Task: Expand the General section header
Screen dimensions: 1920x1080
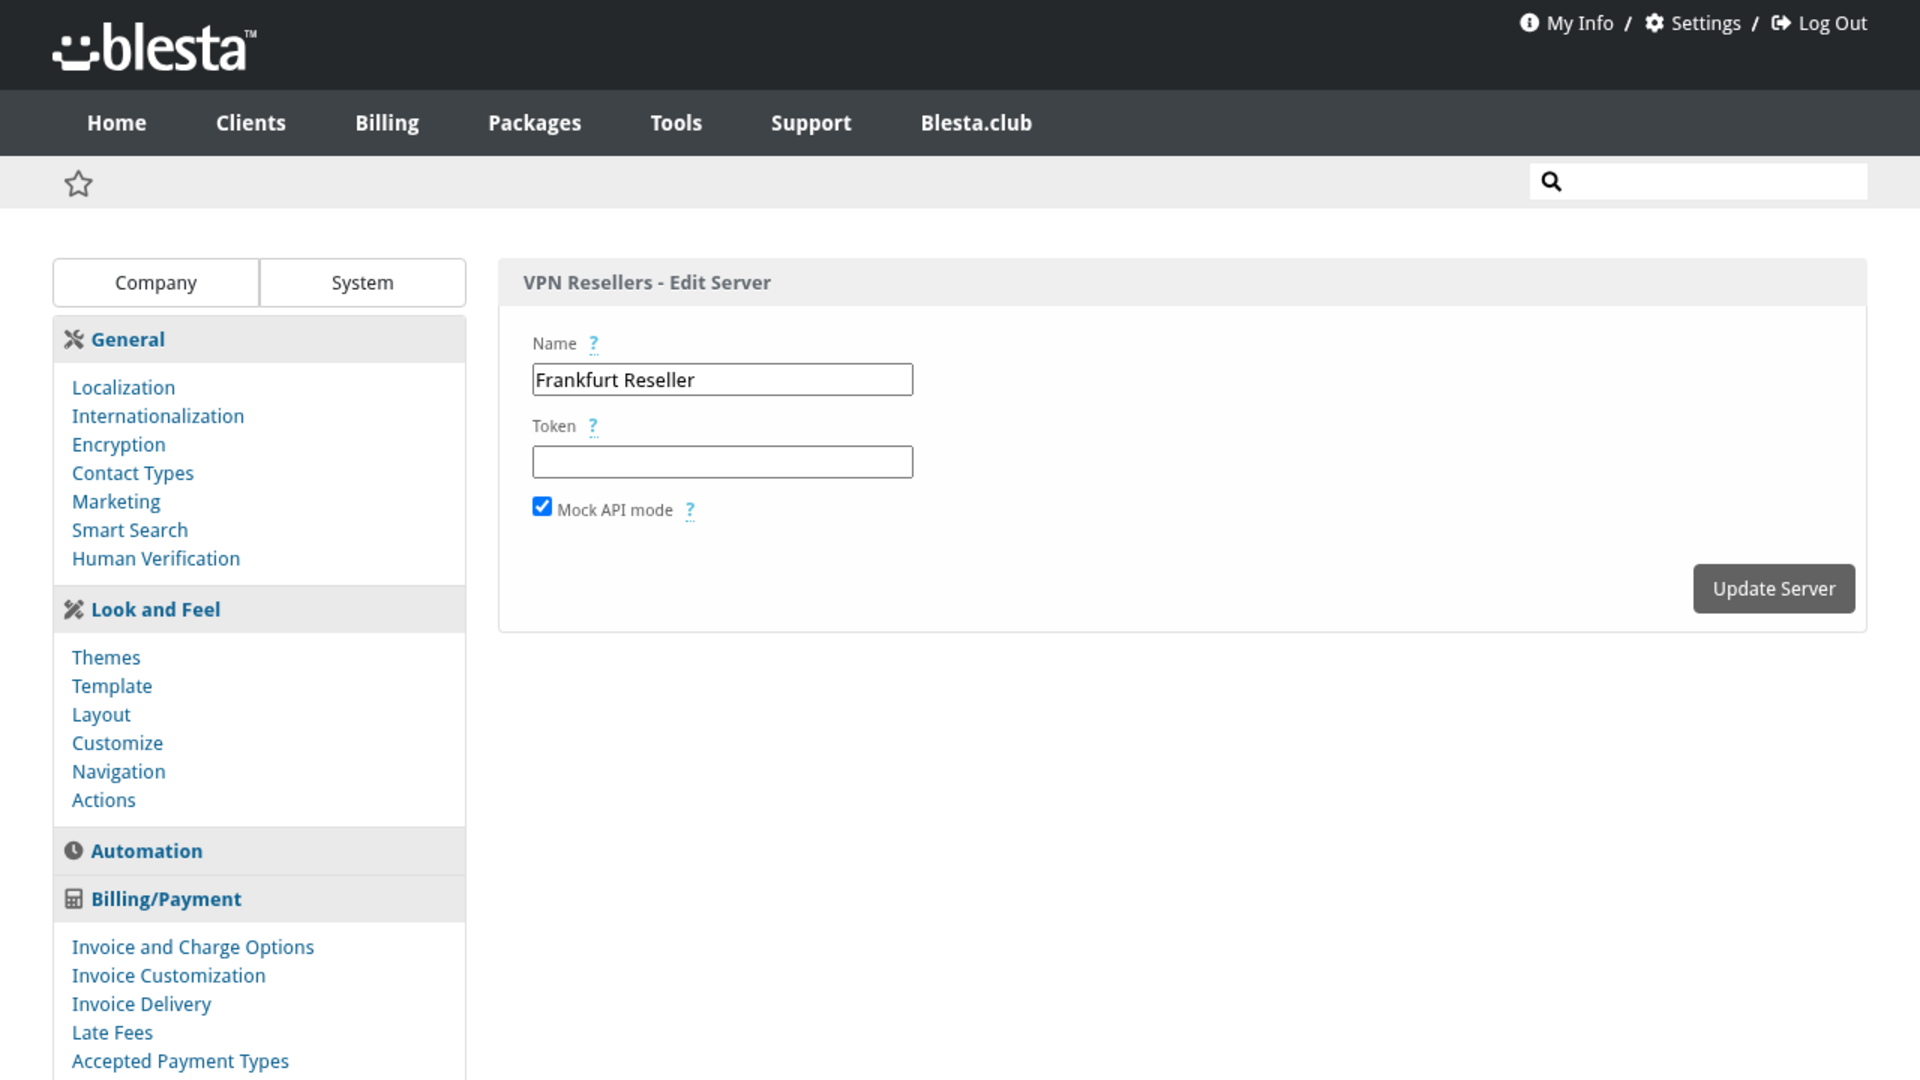Action: 259,340
